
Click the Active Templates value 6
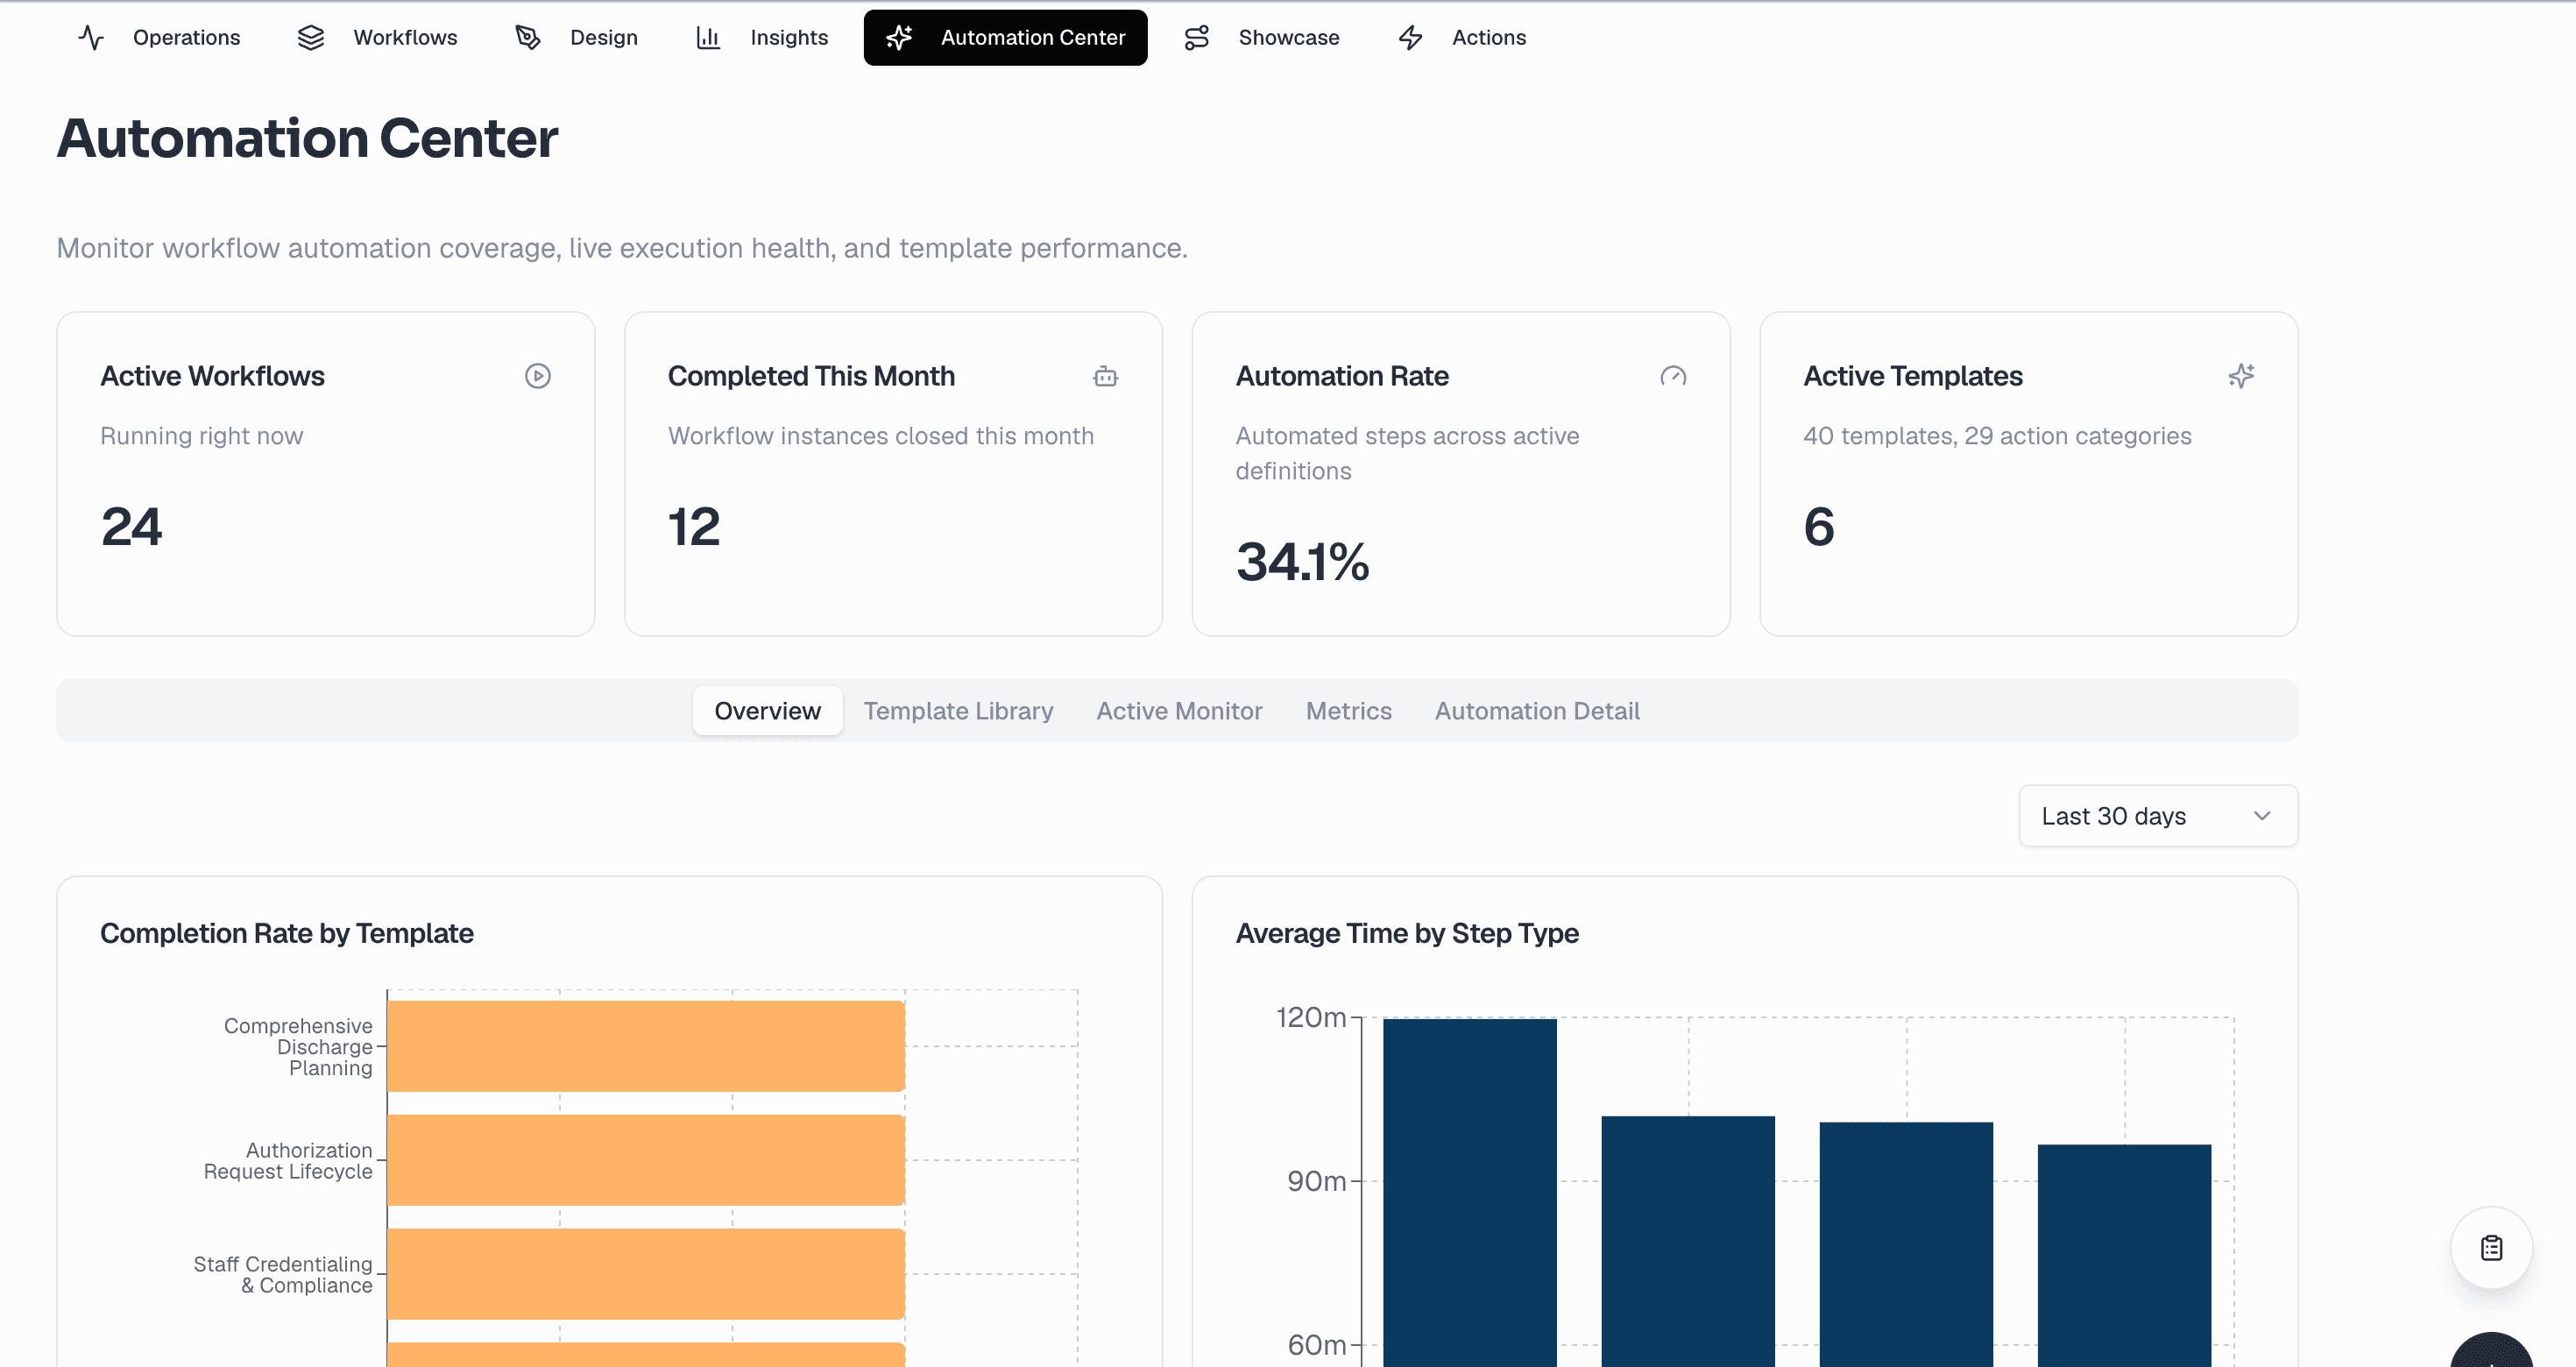[1819, 527]
